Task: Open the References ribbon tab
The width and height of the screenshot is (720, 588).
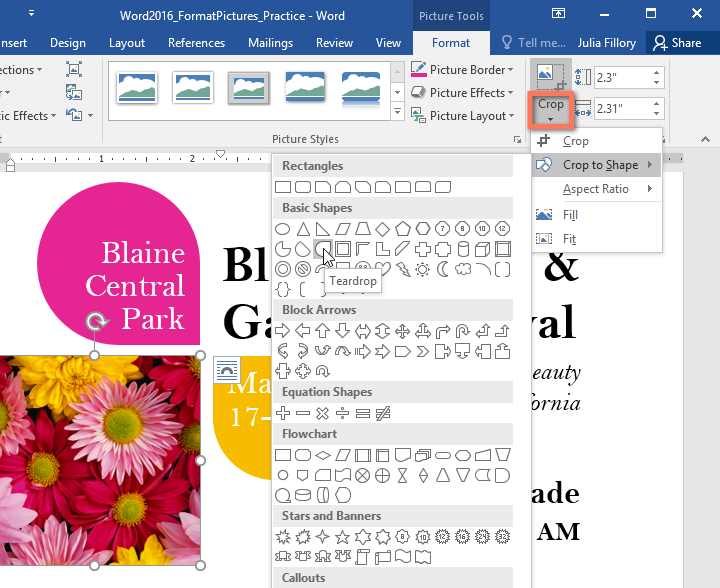Action: (196, 43)
